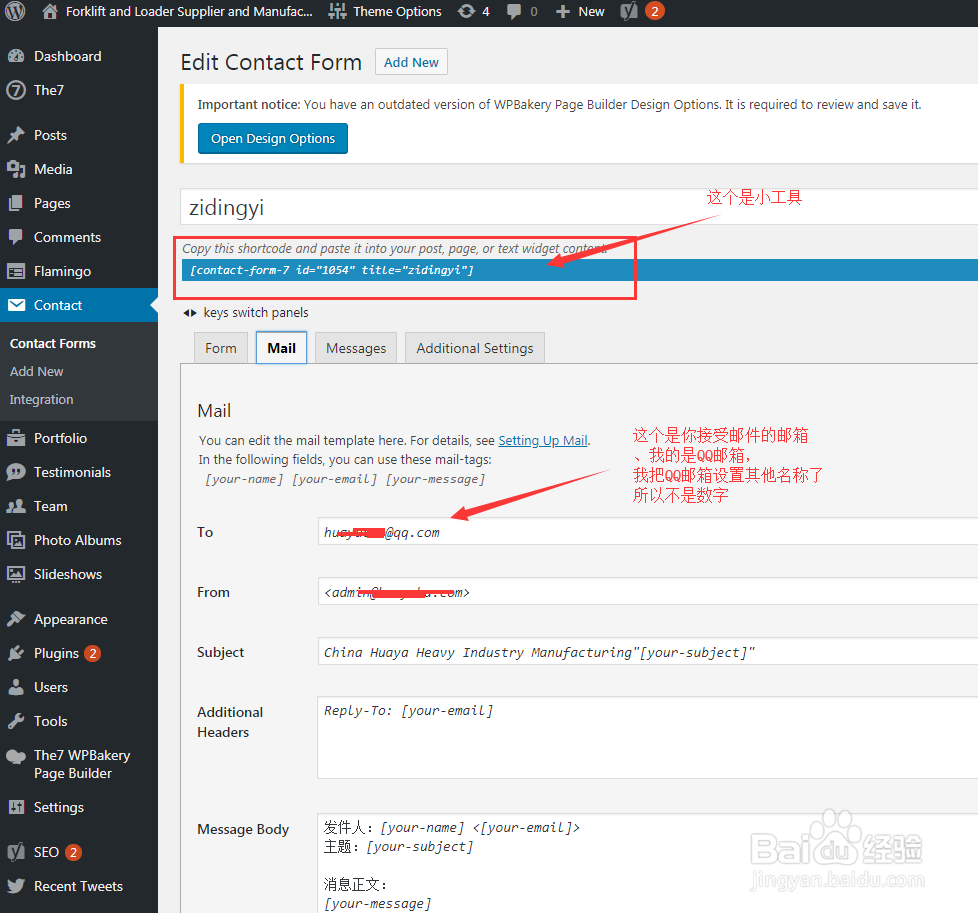The height and width of the screenshot is (913, 978).
Task: Click the Slideshows icon in sidebar
Action: click(16, 574)
